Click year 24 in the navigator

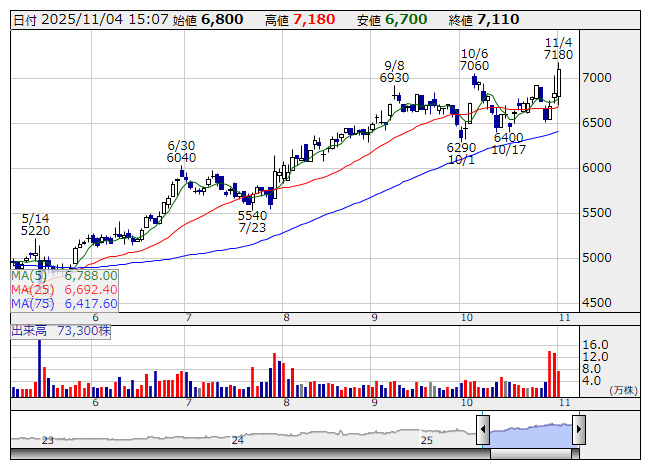coord(238,440)
